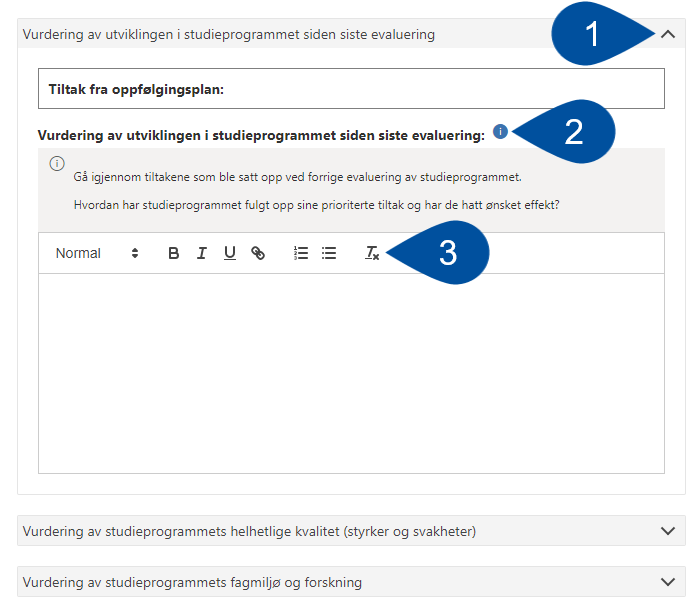Click inside the empty rich text editor area

coord(351,372)
